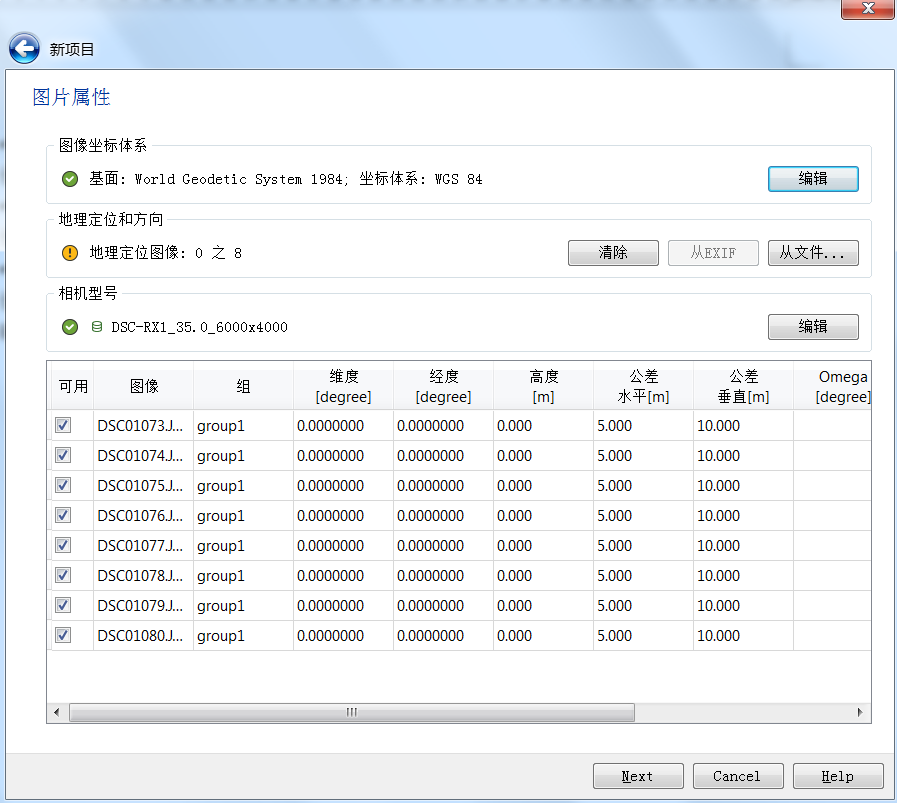Click the yellow warning icon for geolocation
Viewport: 897px width, 803px height.
[x=70, y=253]
